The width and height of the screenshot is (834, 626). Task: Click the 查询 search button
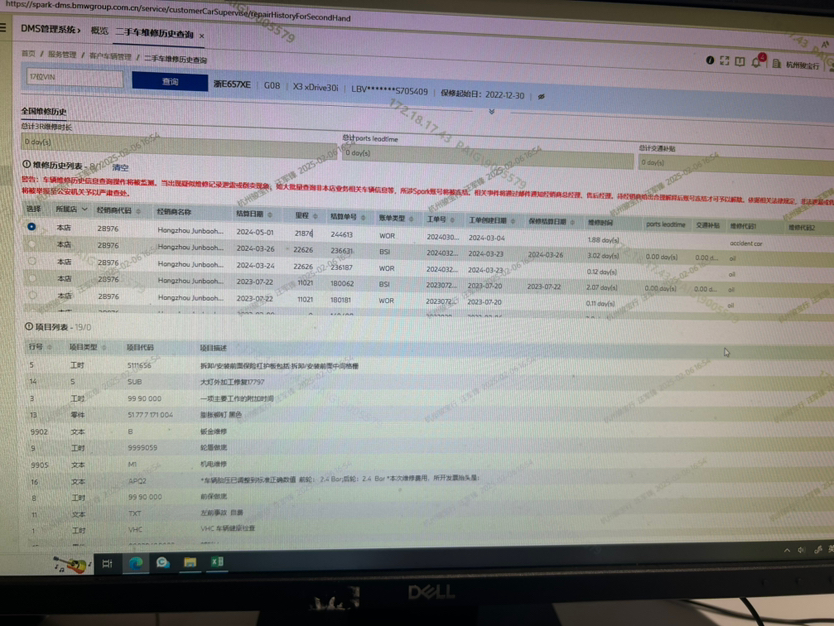pyautogui.click(x=170, y=81)
